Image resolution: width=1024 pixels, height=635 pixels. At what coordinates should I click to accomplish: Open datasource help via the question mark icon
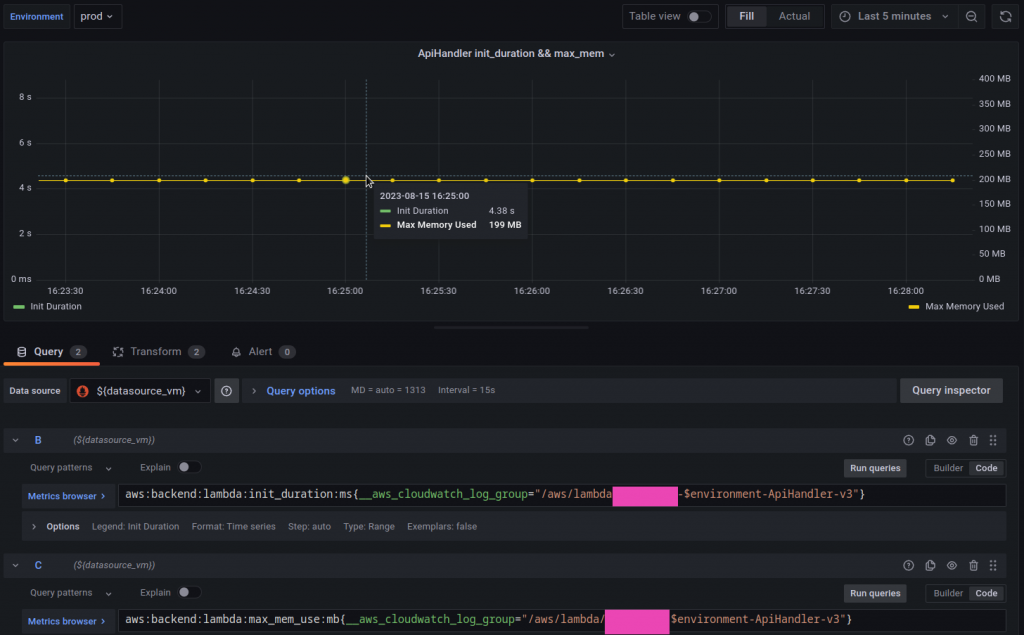(x=226, y=390)
